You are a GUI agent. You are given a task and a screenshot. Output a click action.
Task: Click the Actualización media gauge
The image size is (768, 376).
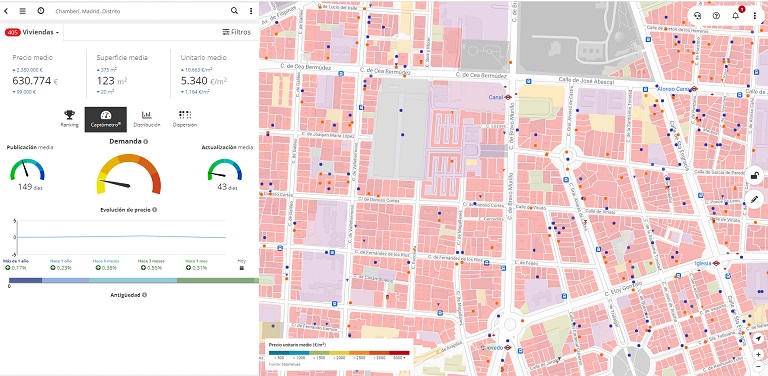point(225,169)
